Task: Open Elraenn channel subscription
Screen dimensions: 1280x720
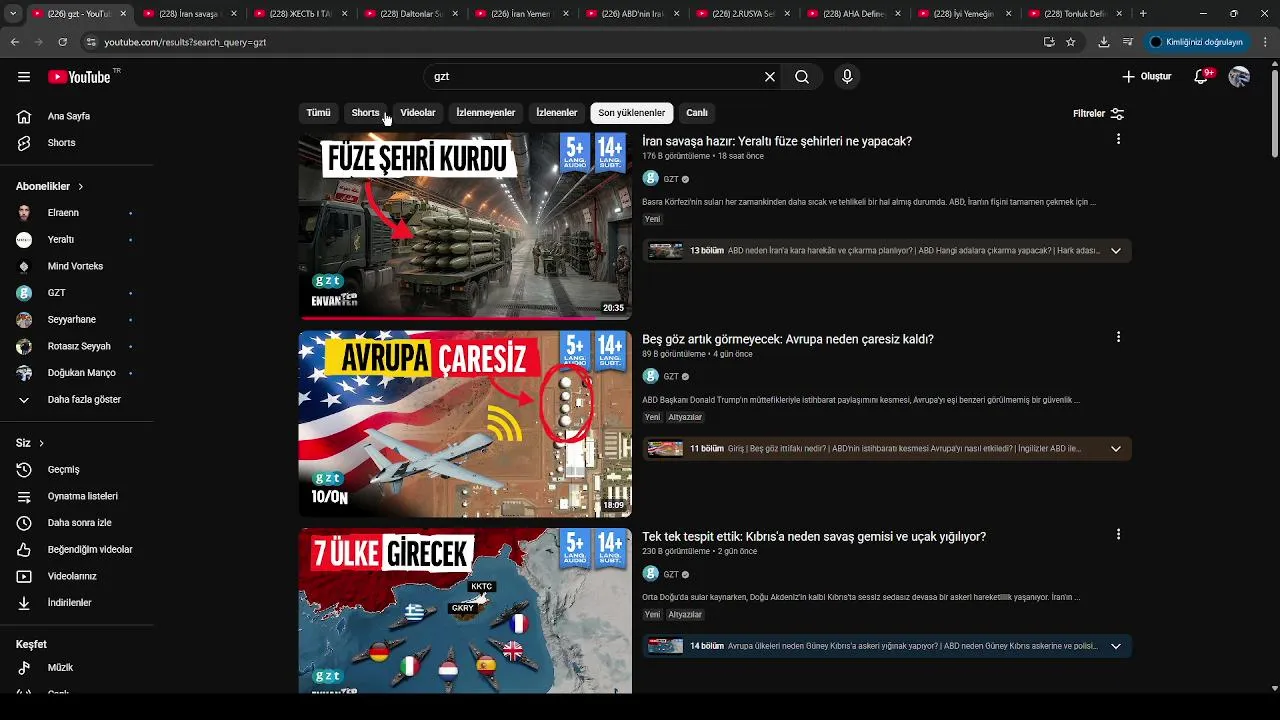Action: (76, 213)
